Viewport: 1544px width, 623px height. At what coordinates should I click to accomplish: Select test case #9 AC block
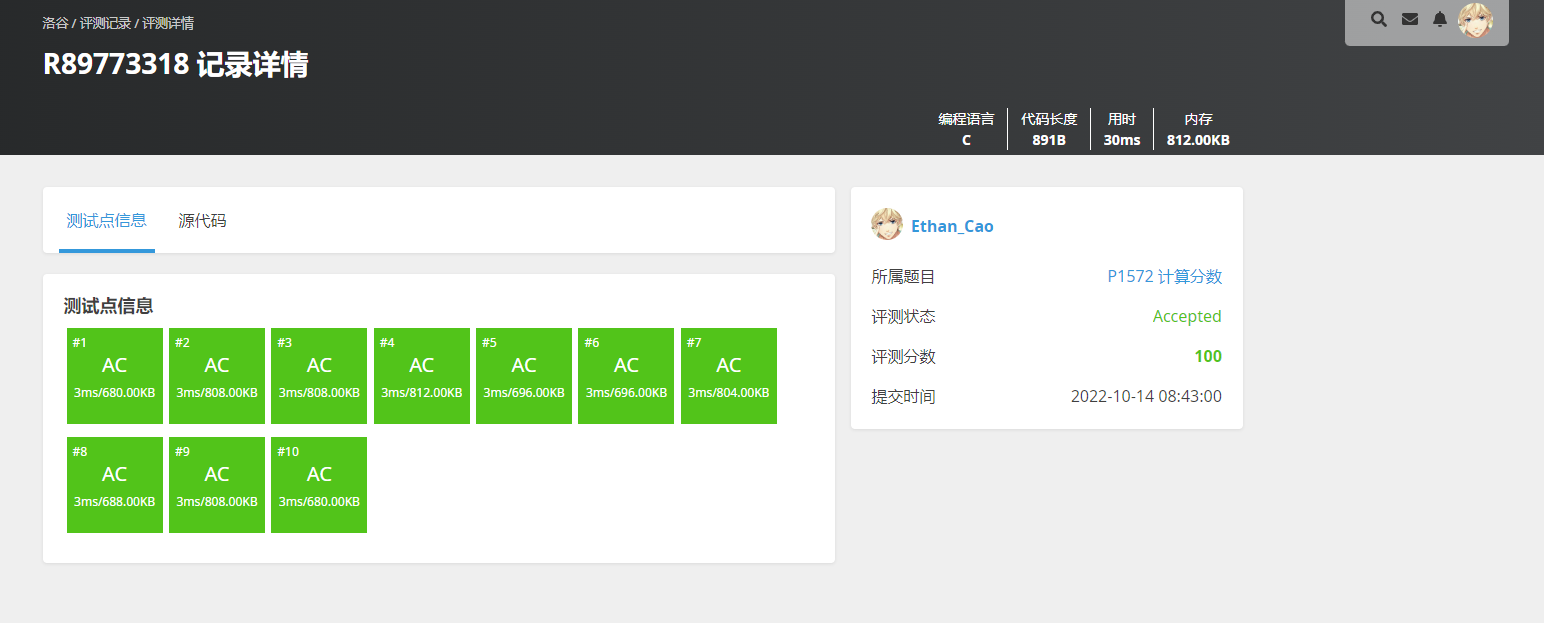(x=217, y=485)
